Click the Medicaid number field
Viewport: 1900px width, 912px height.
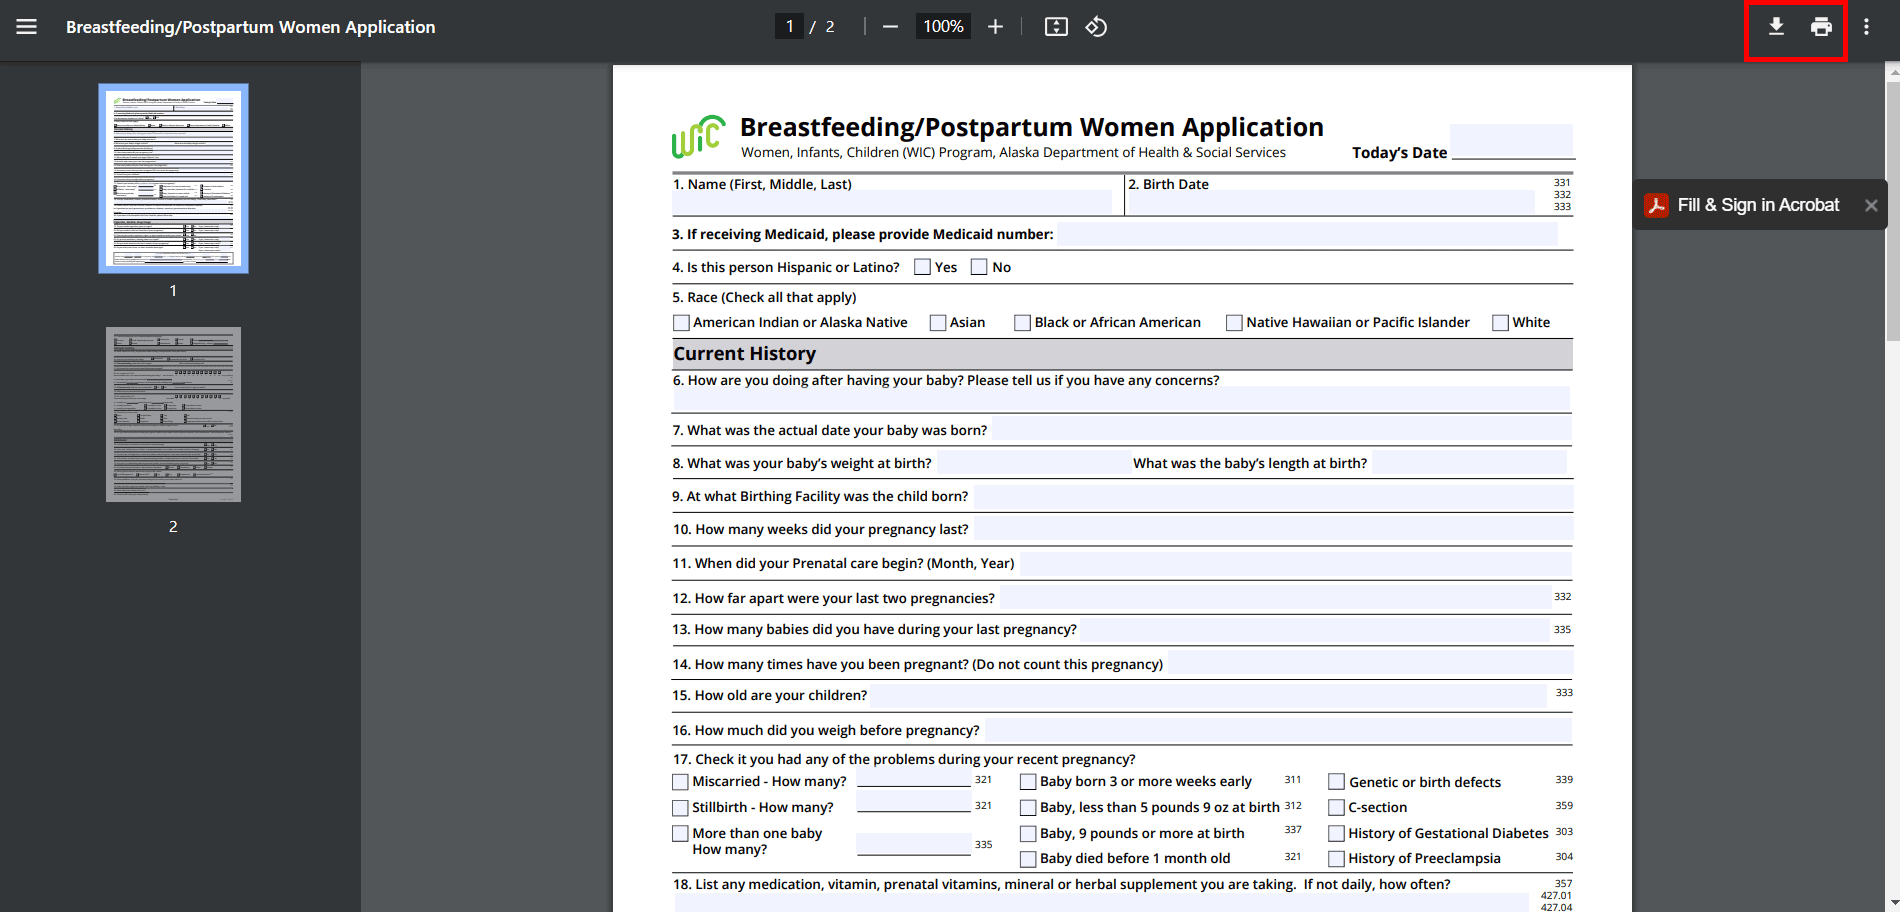(x=1308, y=235)
